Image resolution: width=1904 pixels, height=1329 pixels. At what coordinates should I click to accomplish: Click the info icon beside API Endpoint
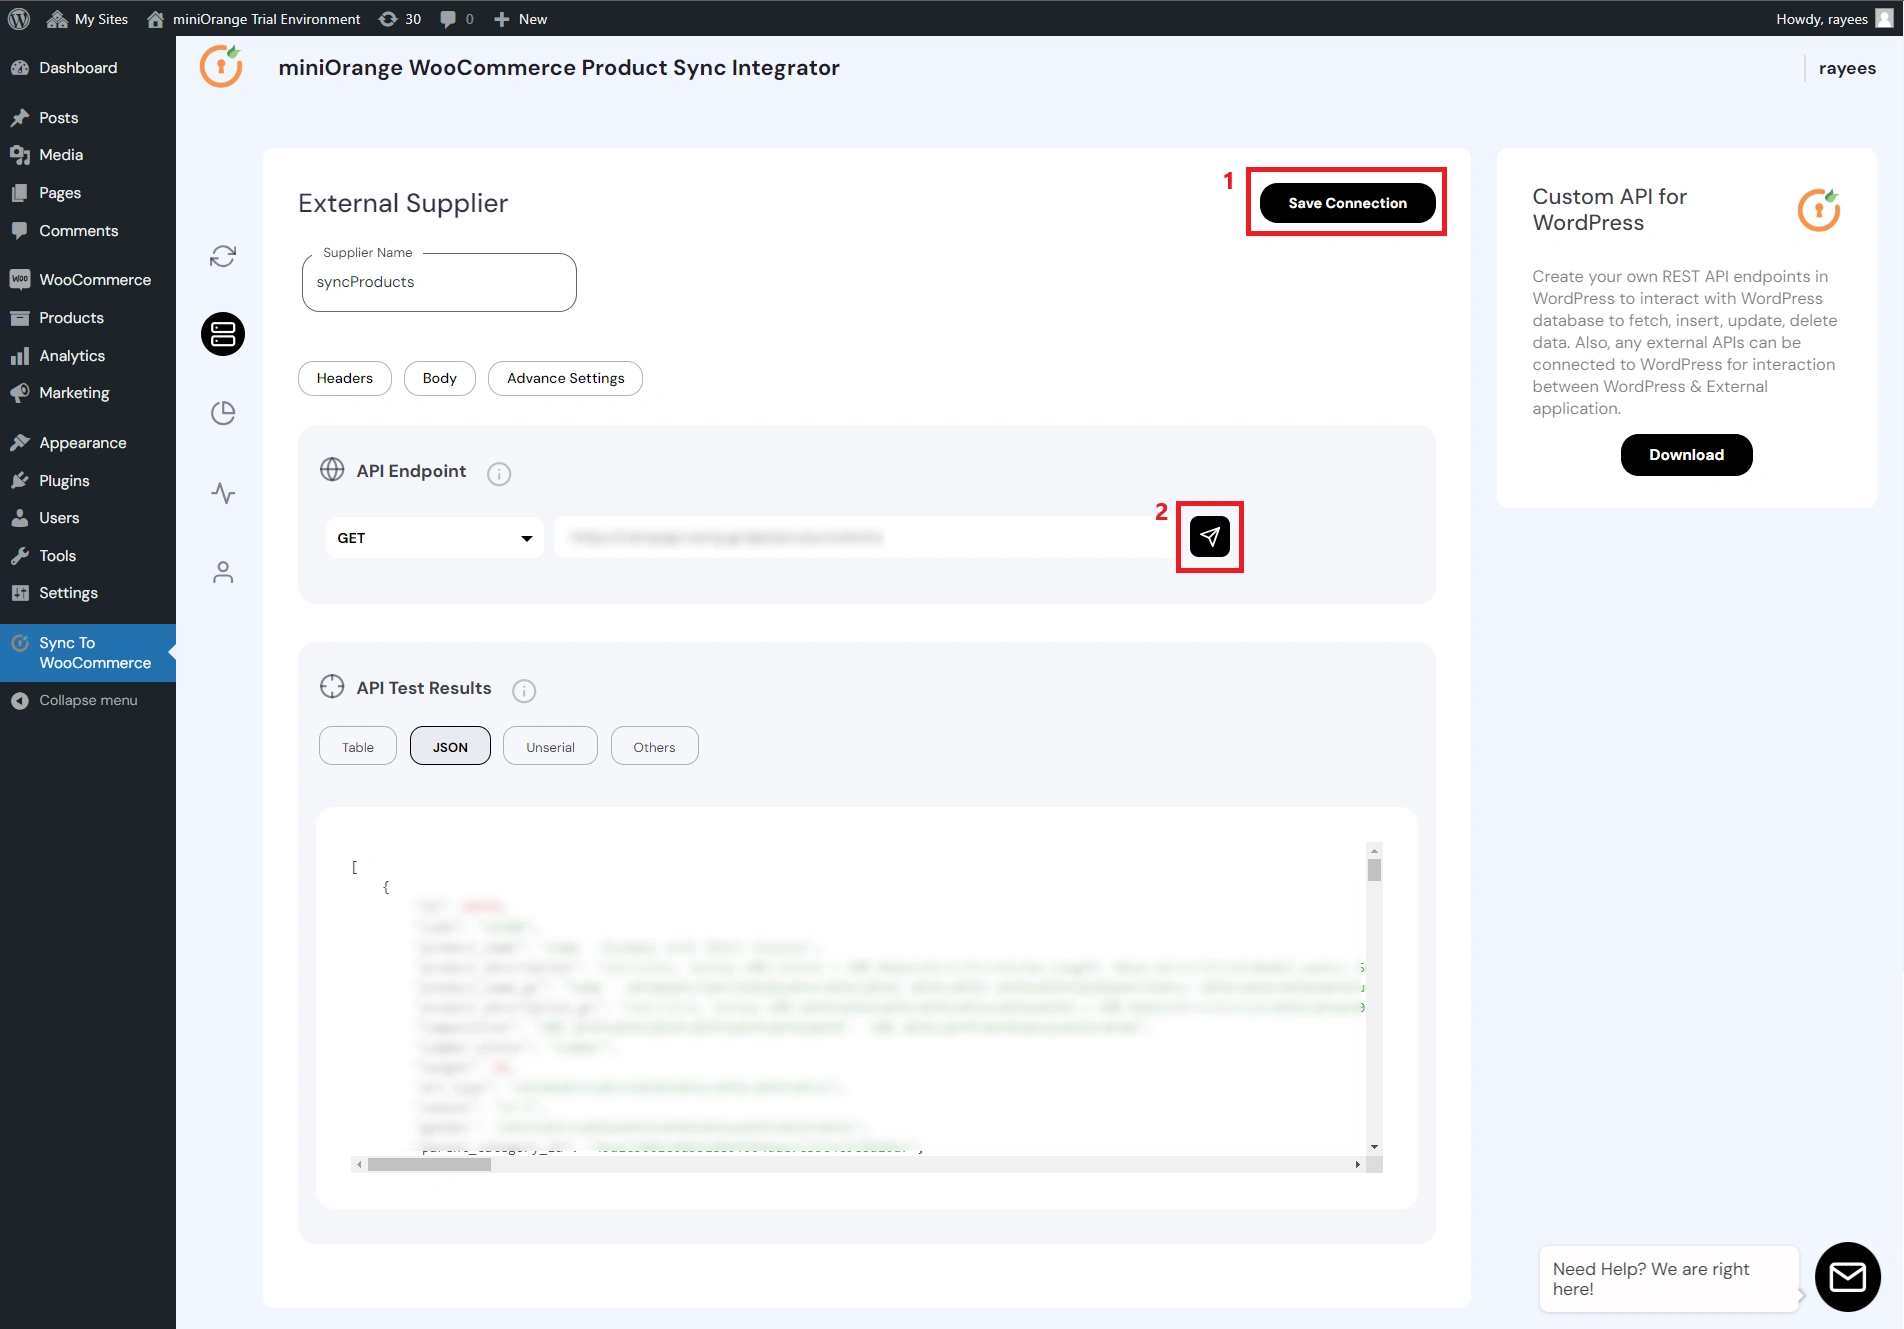(499, 474)
